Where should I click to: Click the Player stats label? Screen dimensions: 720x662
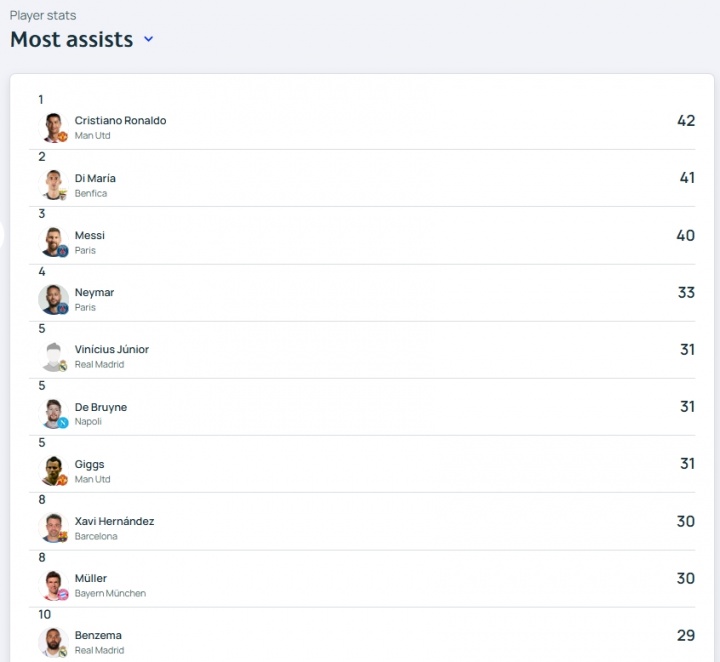coord(43,16)
